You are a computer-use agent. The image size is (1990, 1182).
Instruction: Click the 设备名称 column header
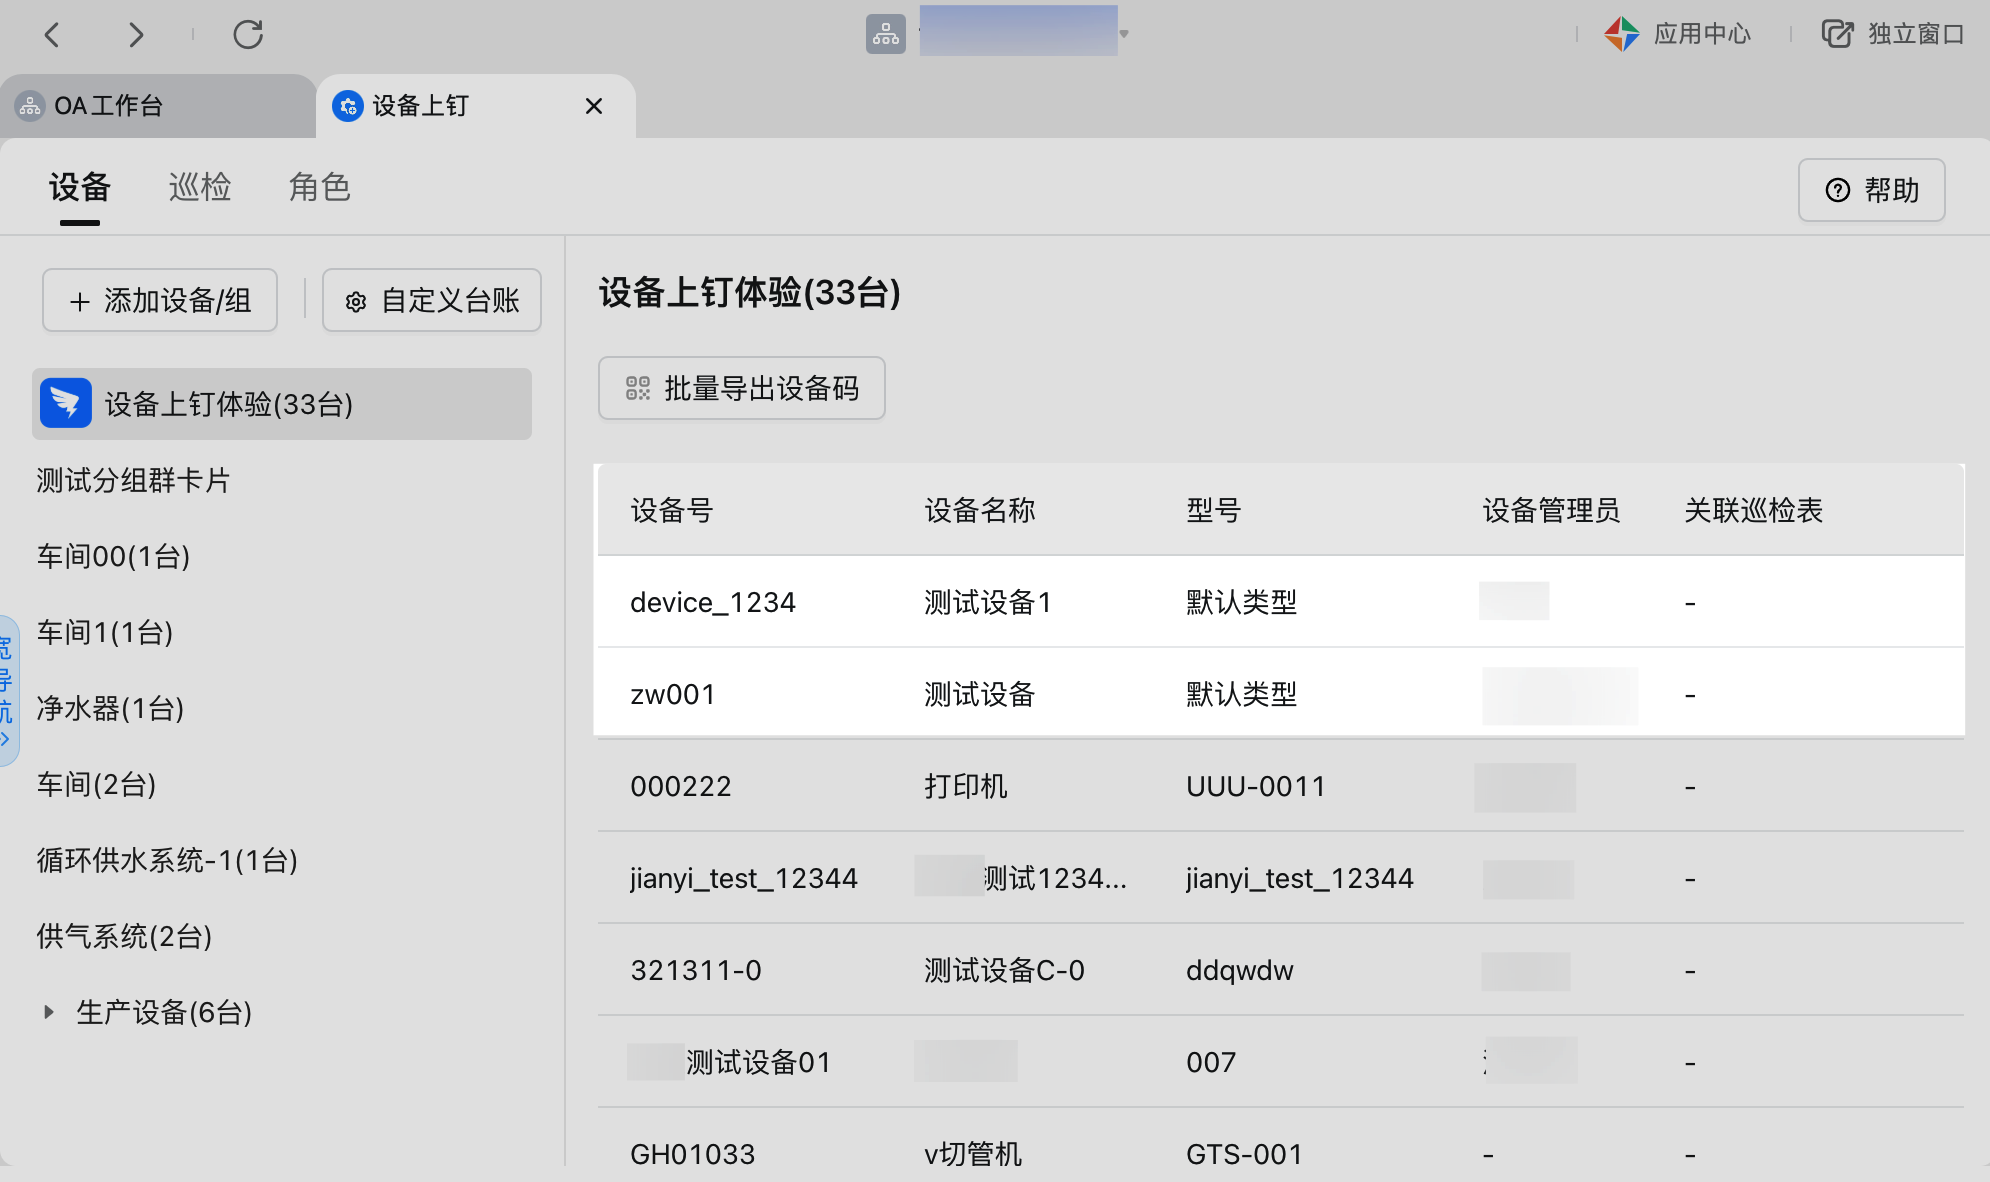pyautogui.click(x=980, y=511)
